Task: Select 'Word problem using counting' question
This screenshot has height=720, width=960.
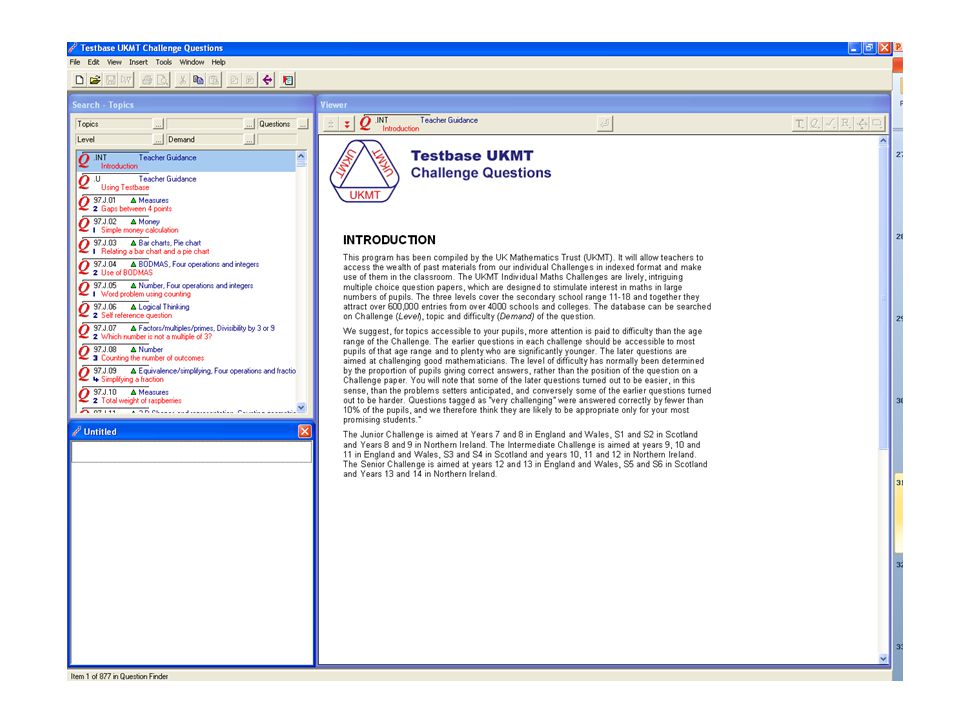Action: (186, 290)
